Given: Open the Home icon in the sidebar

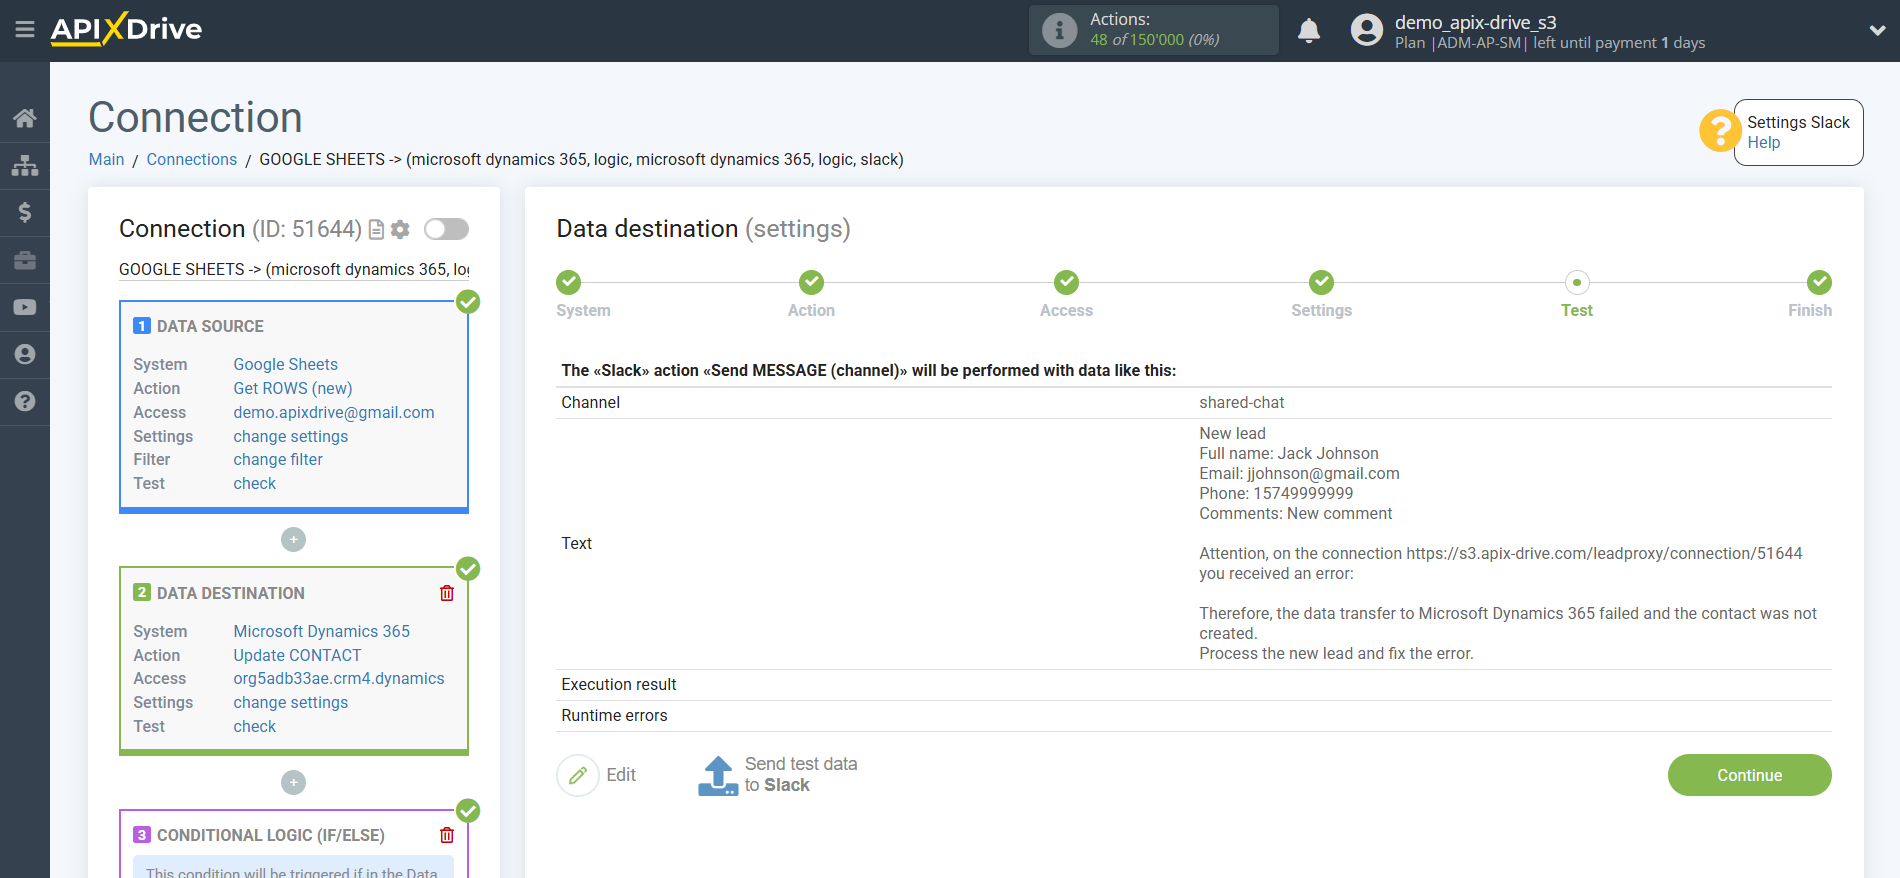Looking at the screenshot, I should [25, 118].
